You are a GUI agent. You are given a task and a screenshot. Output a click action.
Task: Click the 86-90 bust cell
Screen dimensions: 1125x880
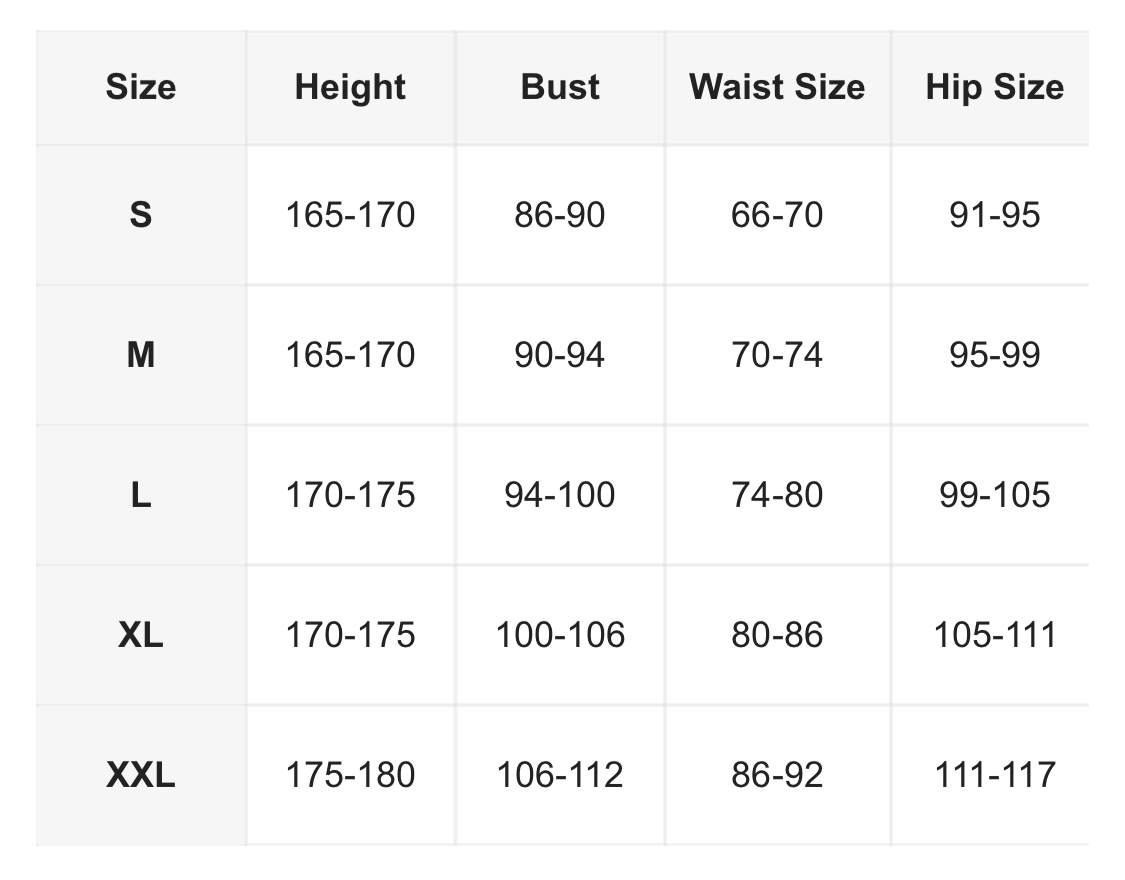(x=560, y=215)
